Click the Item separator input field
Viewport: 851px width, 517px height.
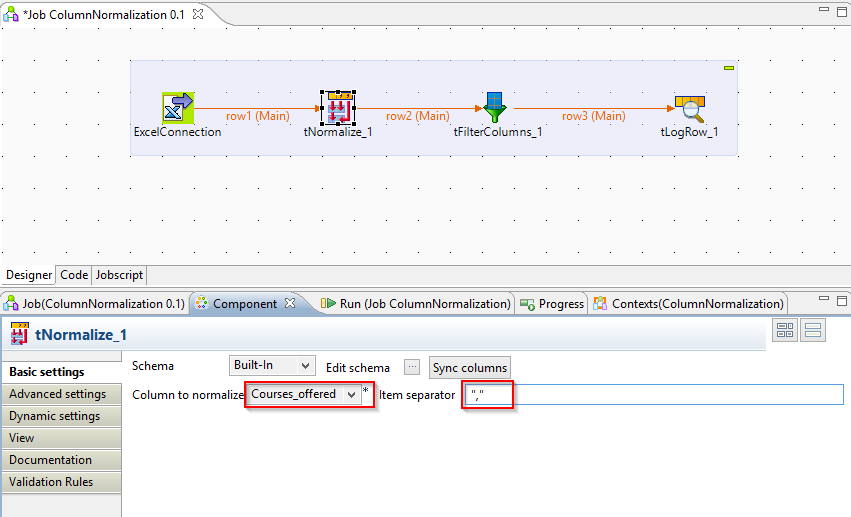[654, 394]
